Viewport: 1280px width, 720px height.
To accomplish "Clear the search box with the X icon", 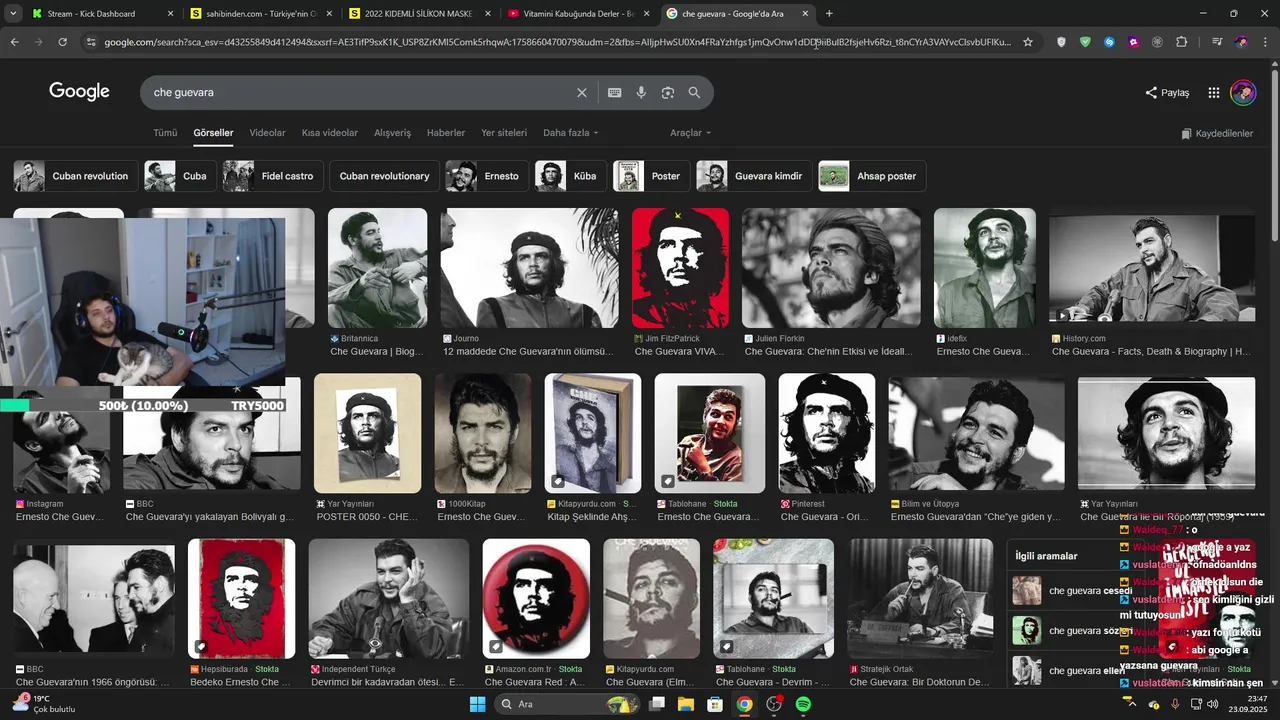I will [x=582, y=92].
